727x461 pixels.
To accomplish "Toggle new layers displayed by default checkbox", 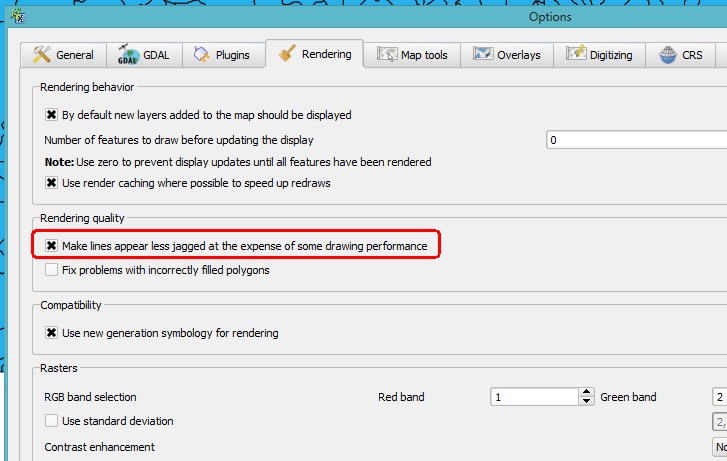I will (x=51, y=115).
